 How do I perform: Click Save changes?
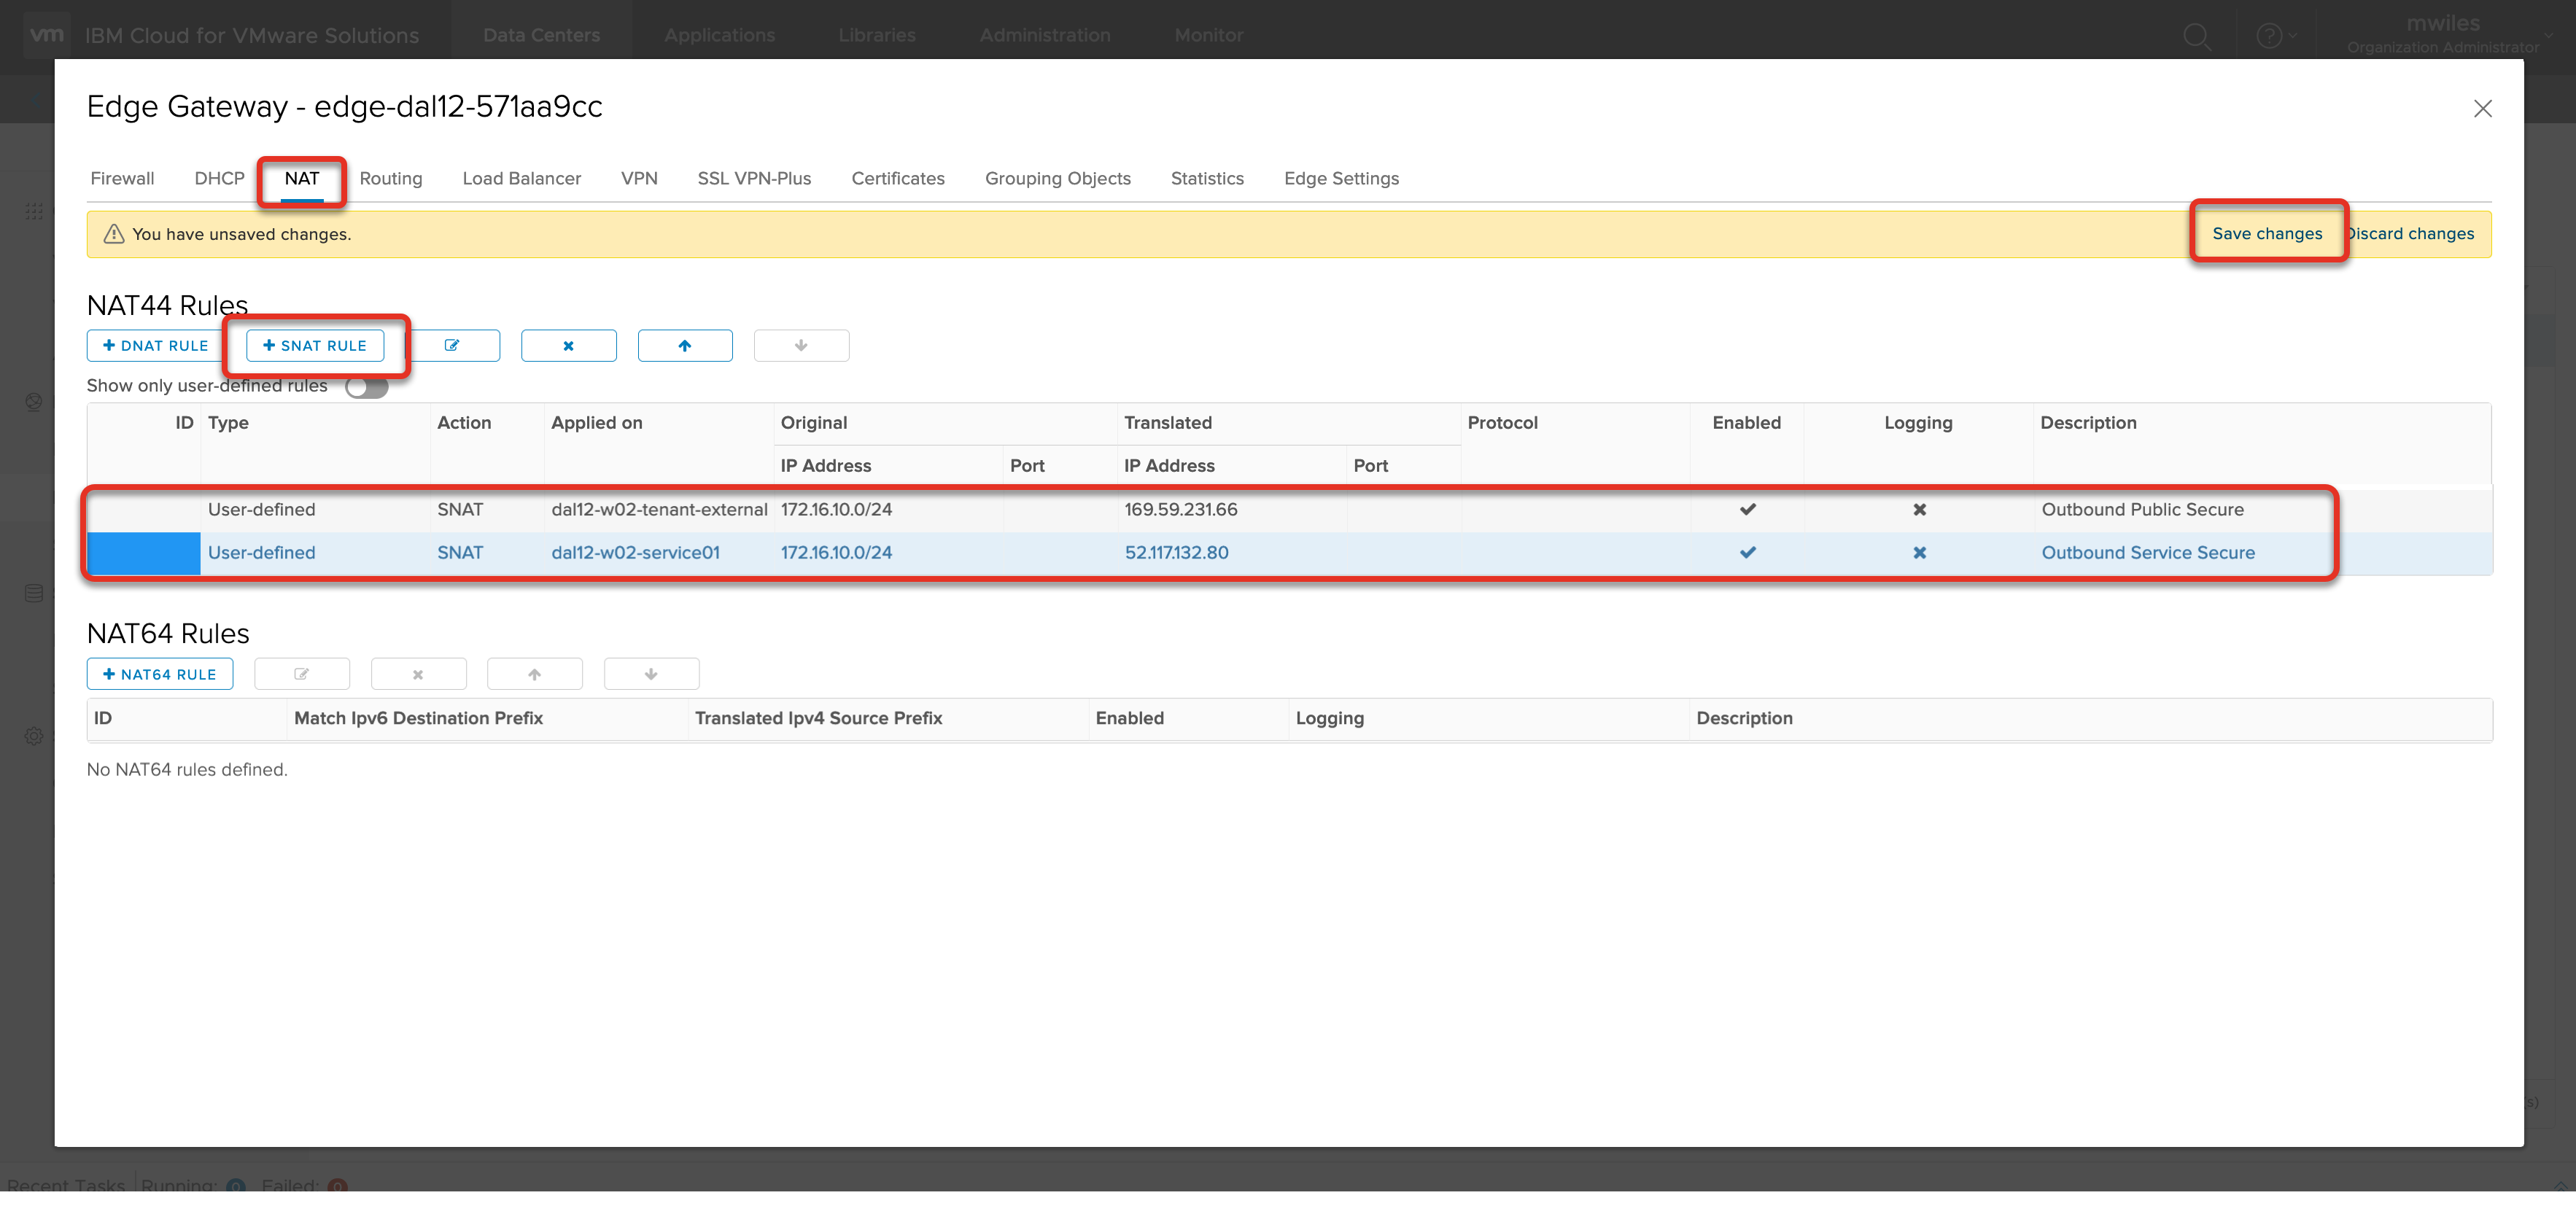[x=2266, y=233]
